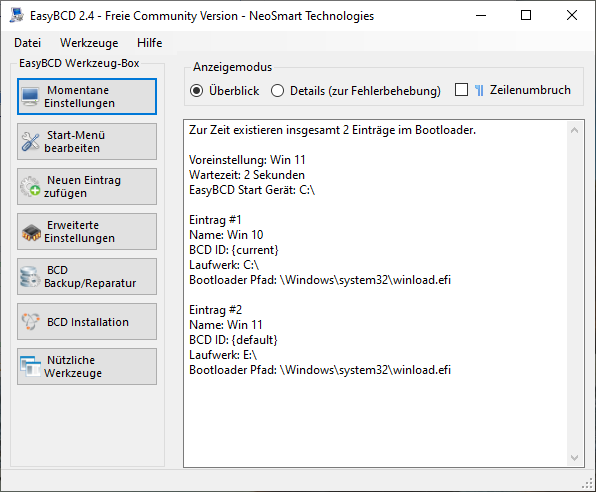Click the line 'Name: Win 11'
This screenshot has width=596, height=492.
[226, 325]
